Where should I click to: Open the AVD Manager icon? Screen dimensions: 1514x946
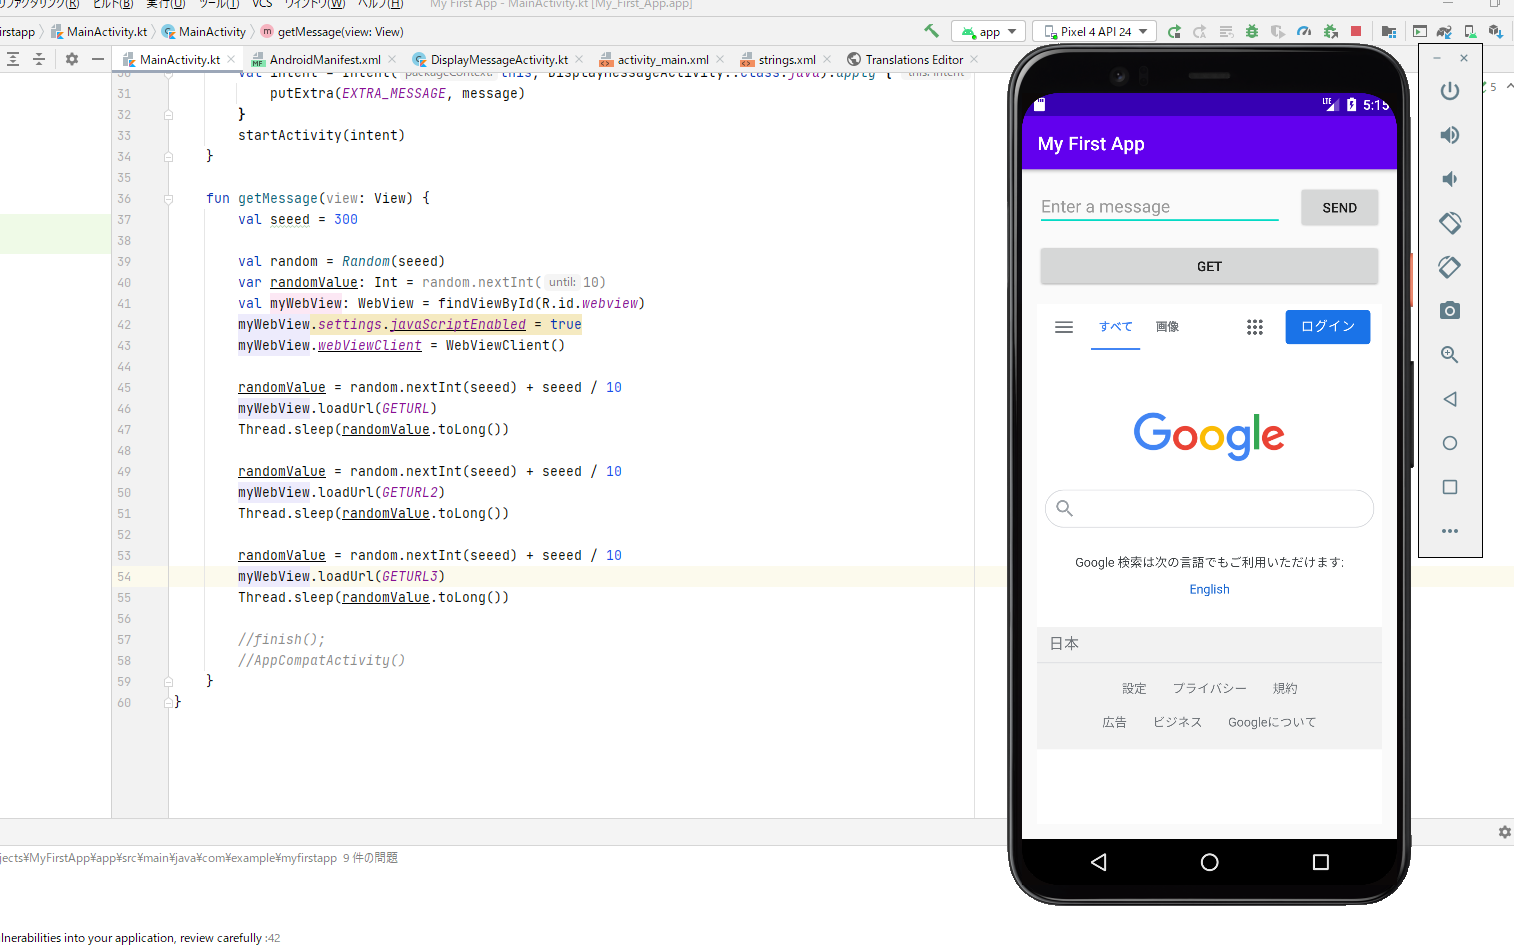[1470, 32]
